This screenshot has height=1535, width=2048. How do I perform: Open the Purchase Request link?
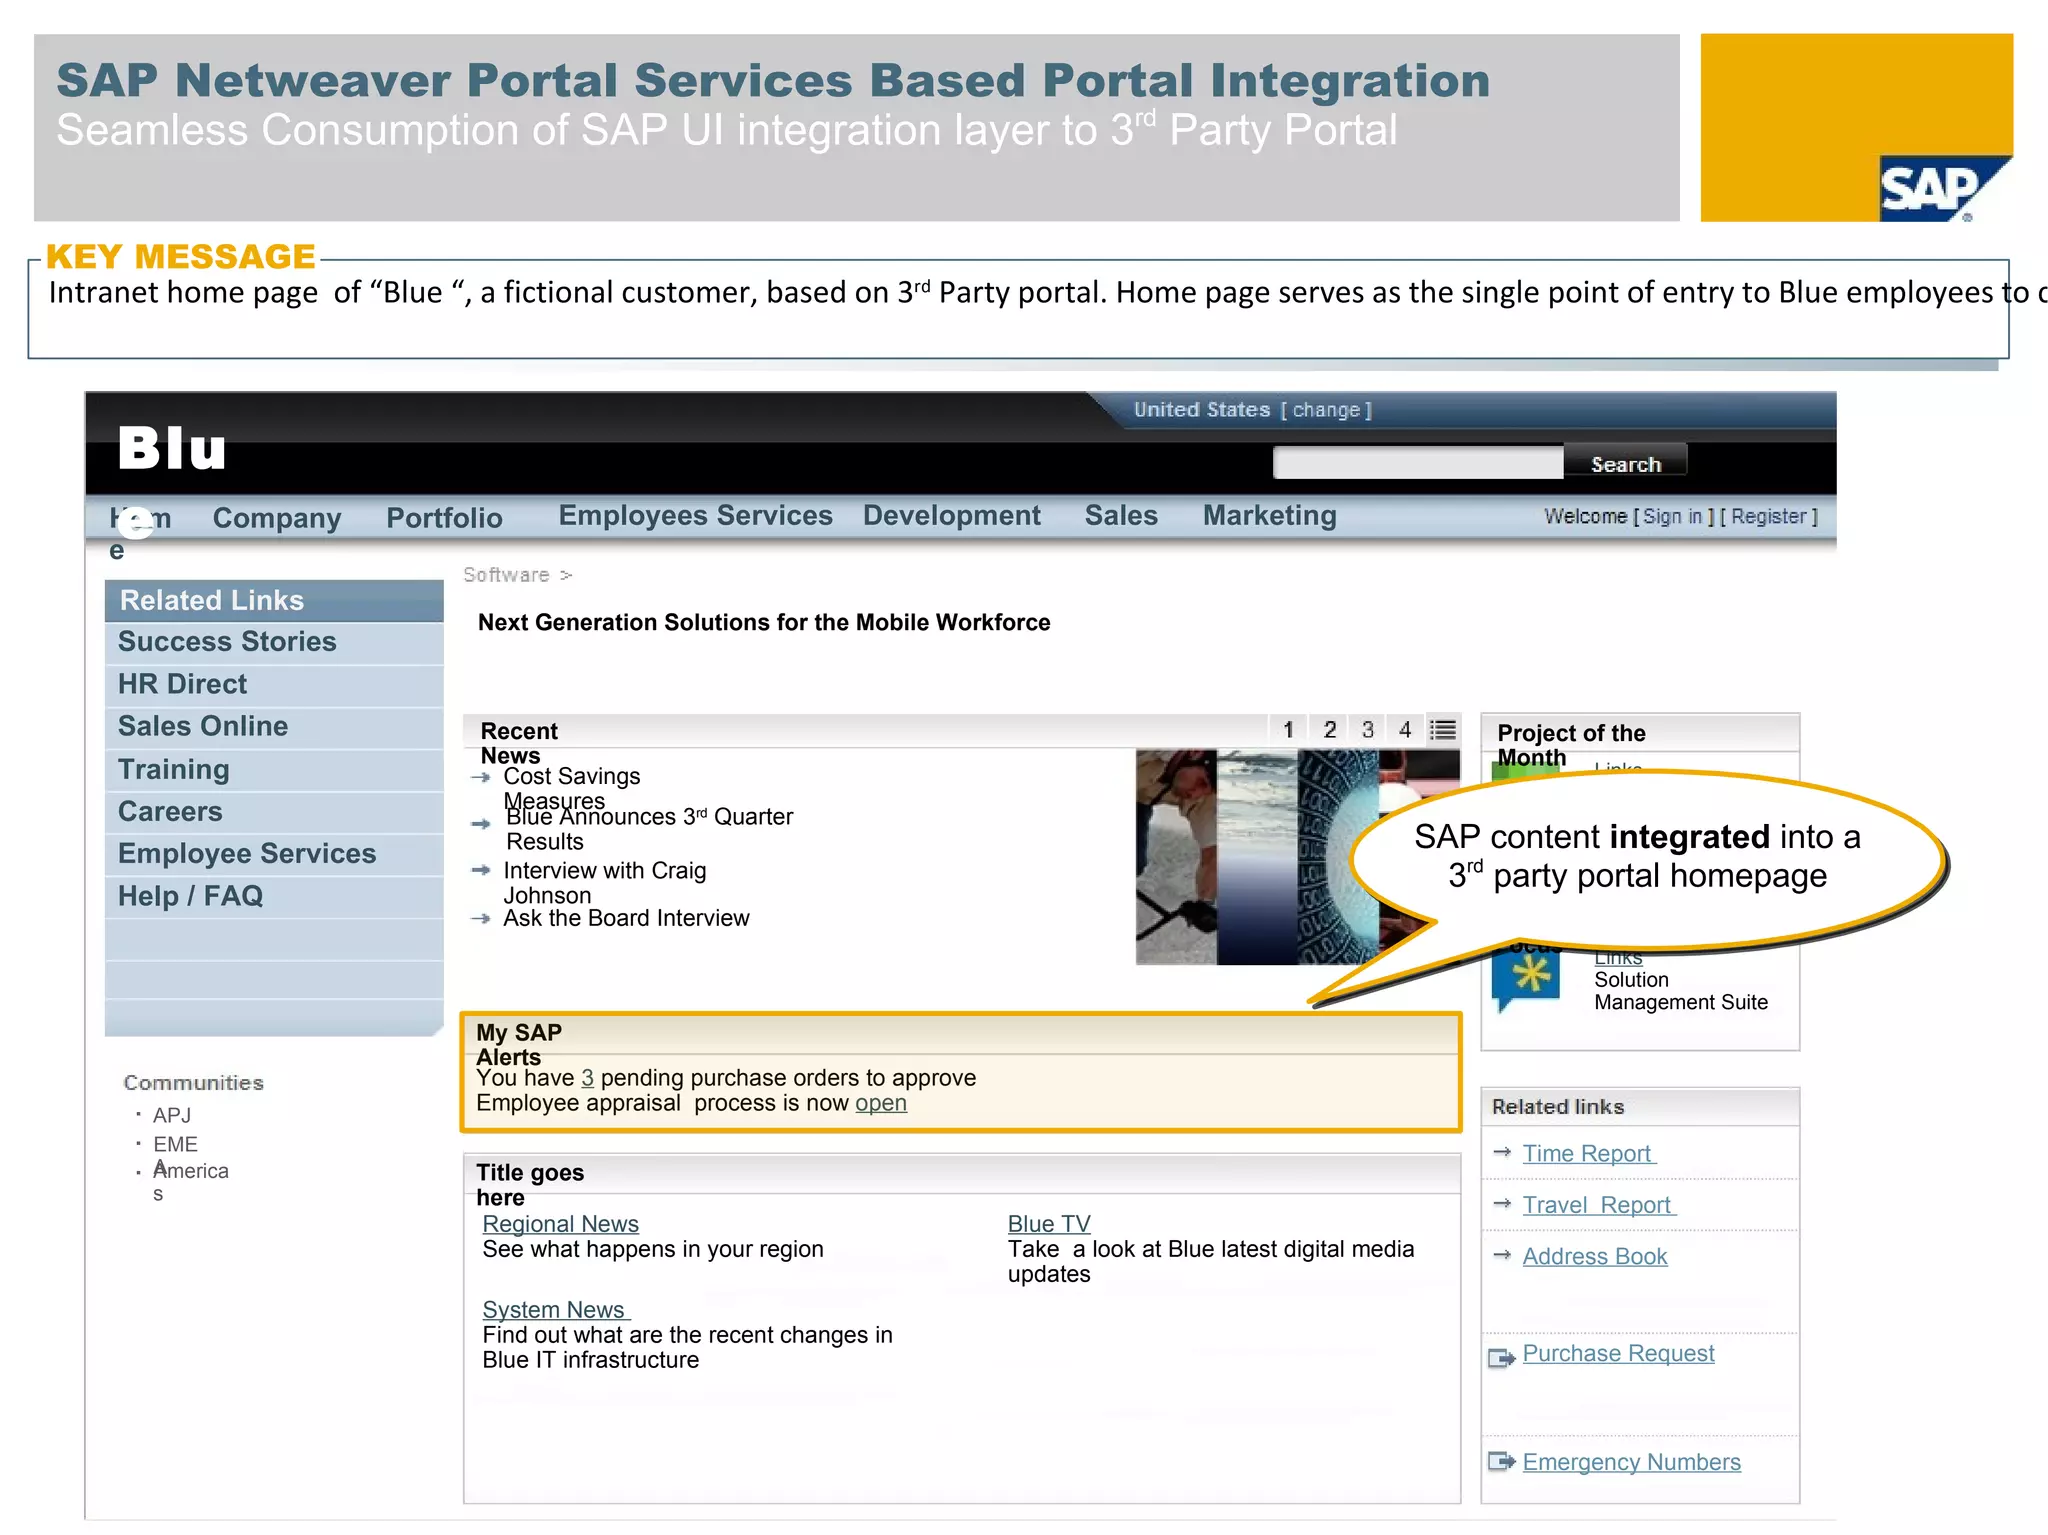(1618, 1353)
